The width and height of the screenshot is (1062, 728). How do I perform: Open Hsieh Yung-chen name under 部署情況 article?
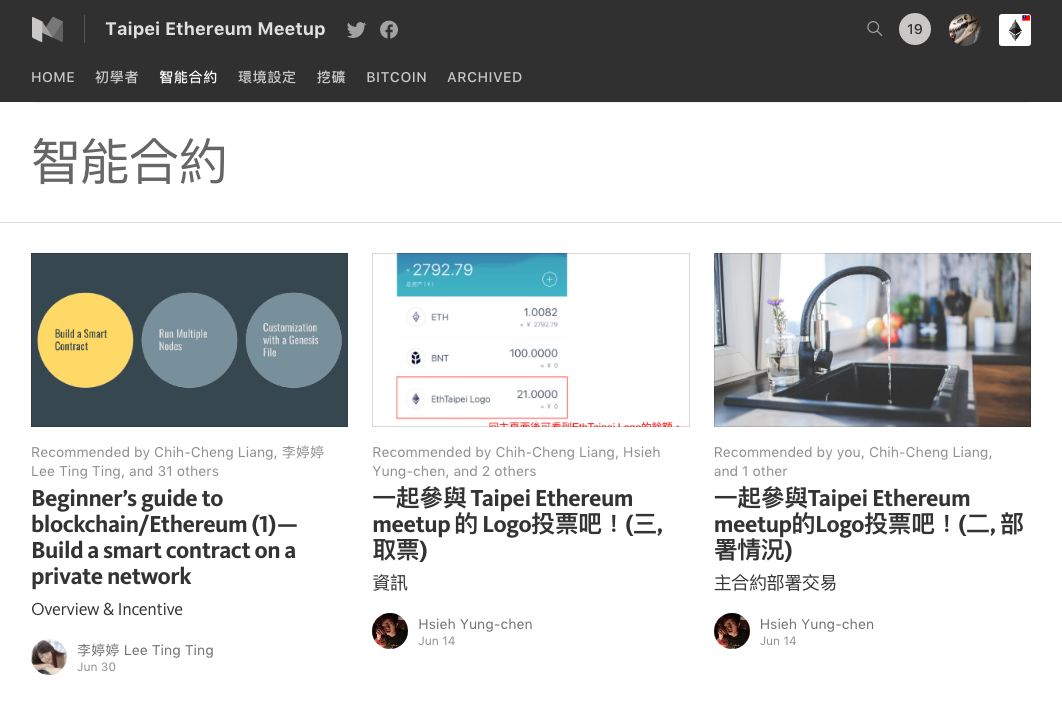pos(817,624)
